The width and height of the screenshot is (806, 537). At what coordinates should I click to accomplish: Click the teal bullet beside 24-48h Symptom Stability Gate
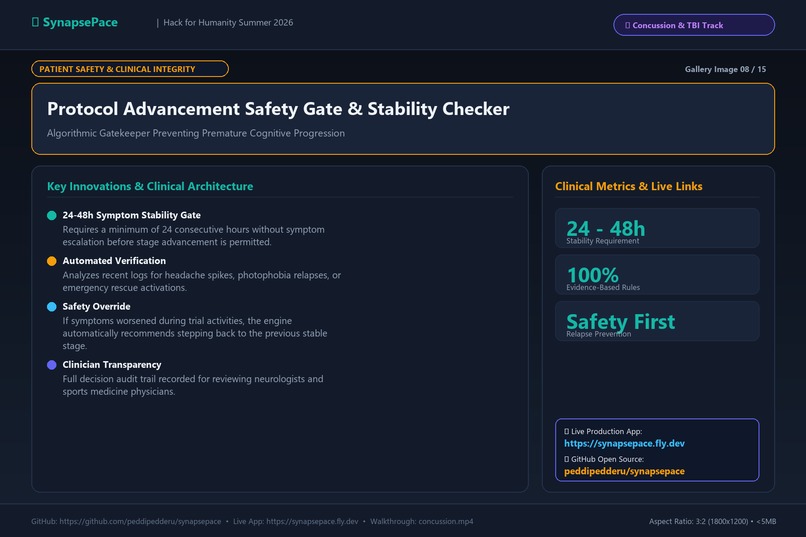tap(51, 215)
